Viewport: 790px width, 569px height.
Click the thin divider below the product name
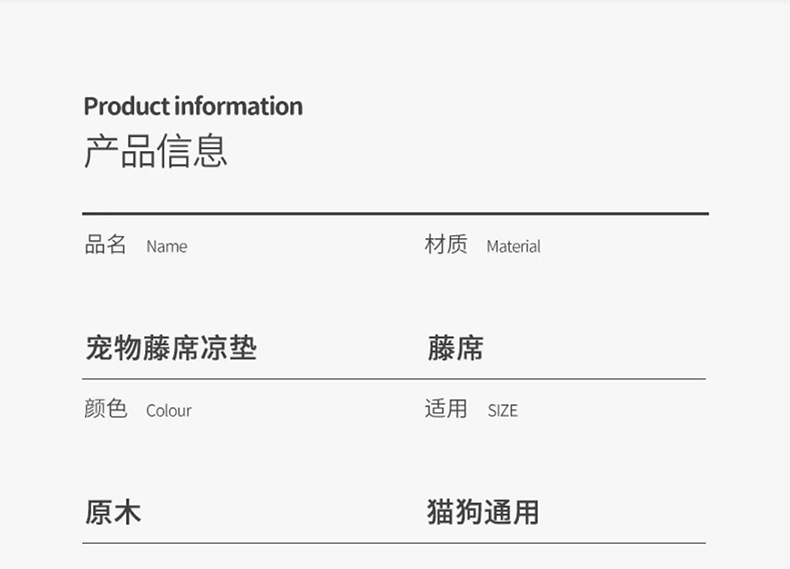(393, 379)
